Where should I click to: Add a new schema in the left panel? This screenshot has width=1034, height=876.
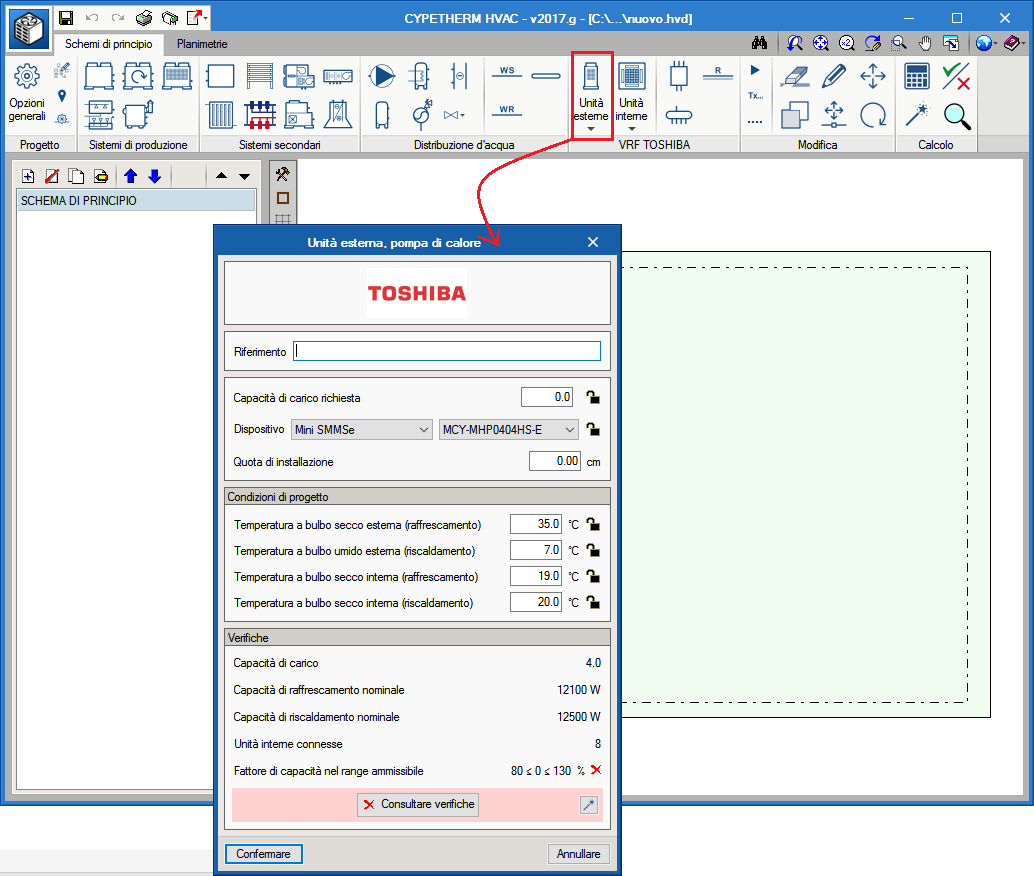[28, 176]
